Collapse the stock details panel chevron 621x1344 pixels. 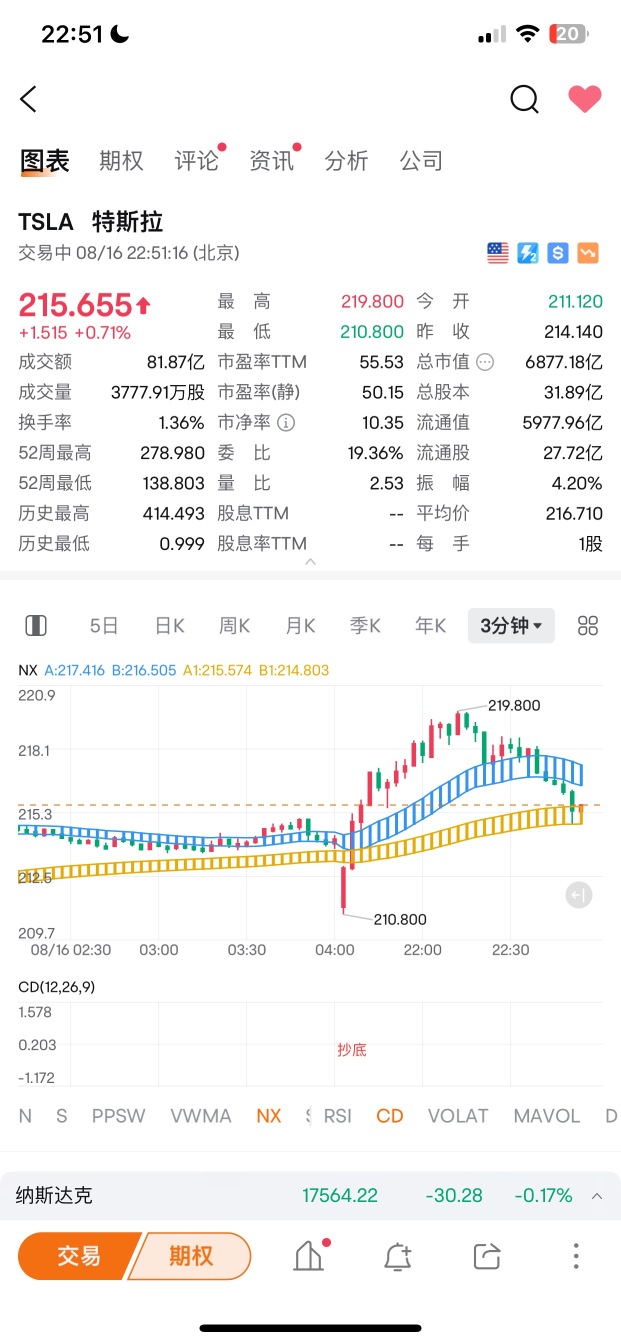310,562
